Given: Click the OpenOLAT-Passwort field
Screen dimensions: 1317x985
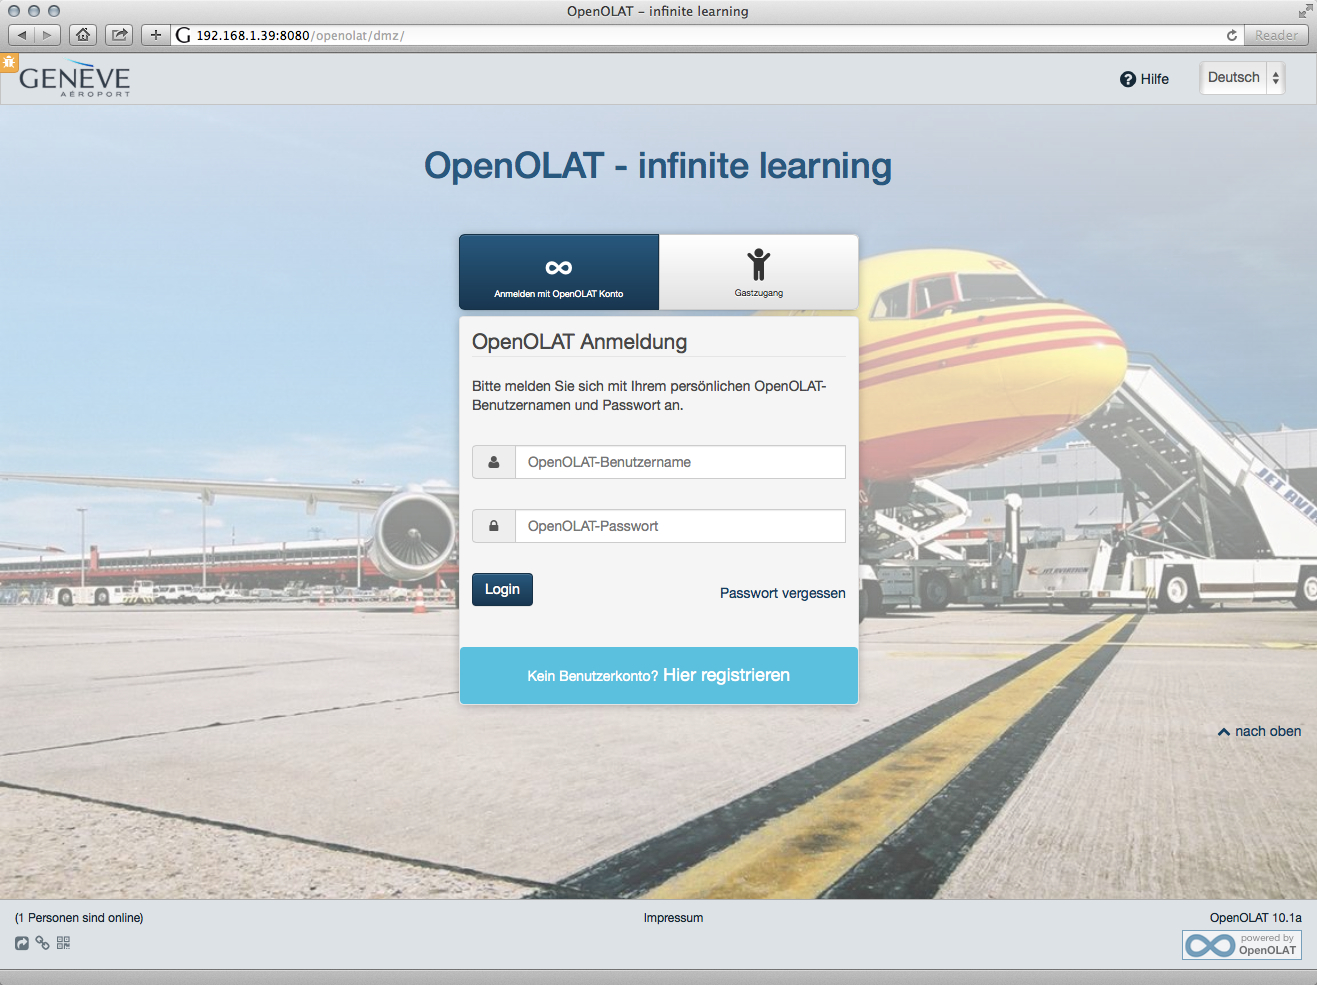Looking at the screenshot, I should tap(680, 526).
